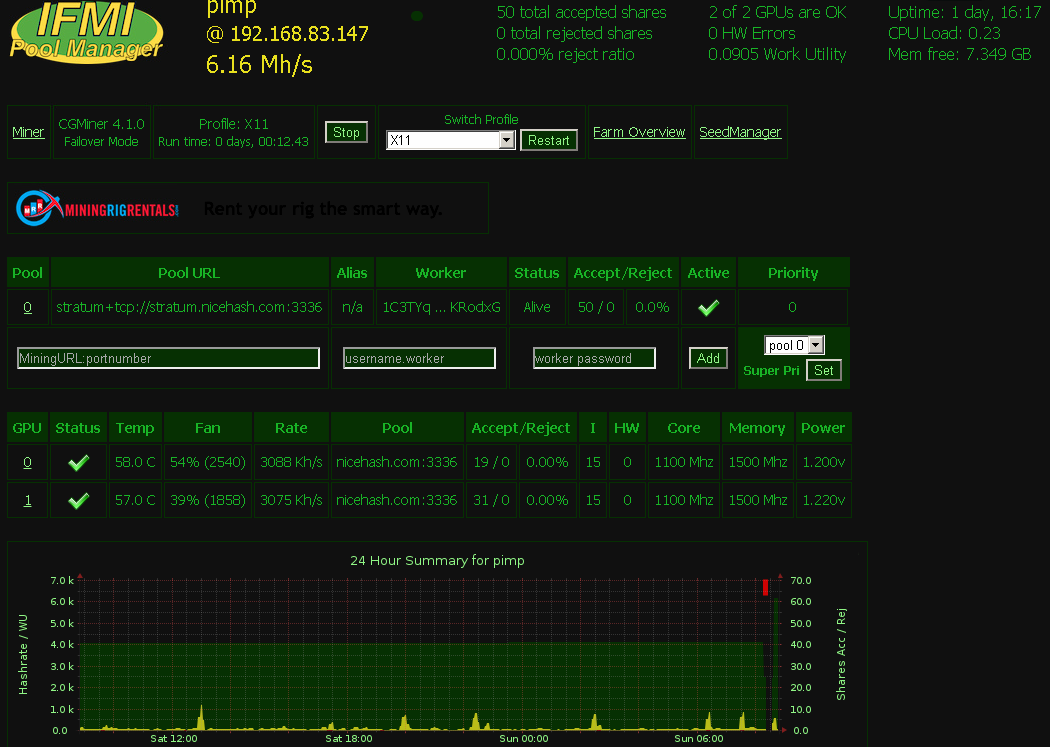The width and height of the screenshot is (1050, 747).
Task: Click the Switch Profile dropdown arrow
Action: pyautogui.click(x=507, y=140)
